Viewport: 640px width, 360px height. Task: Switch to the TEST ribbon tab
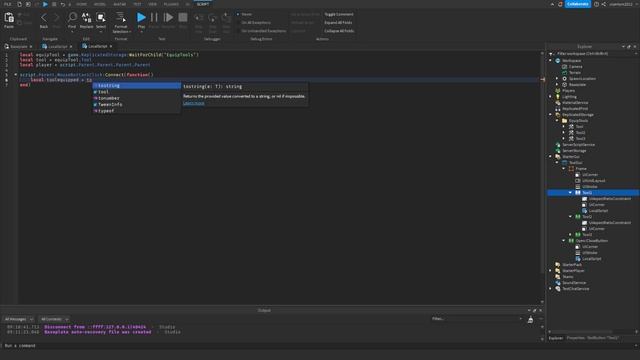click(137, 4)
